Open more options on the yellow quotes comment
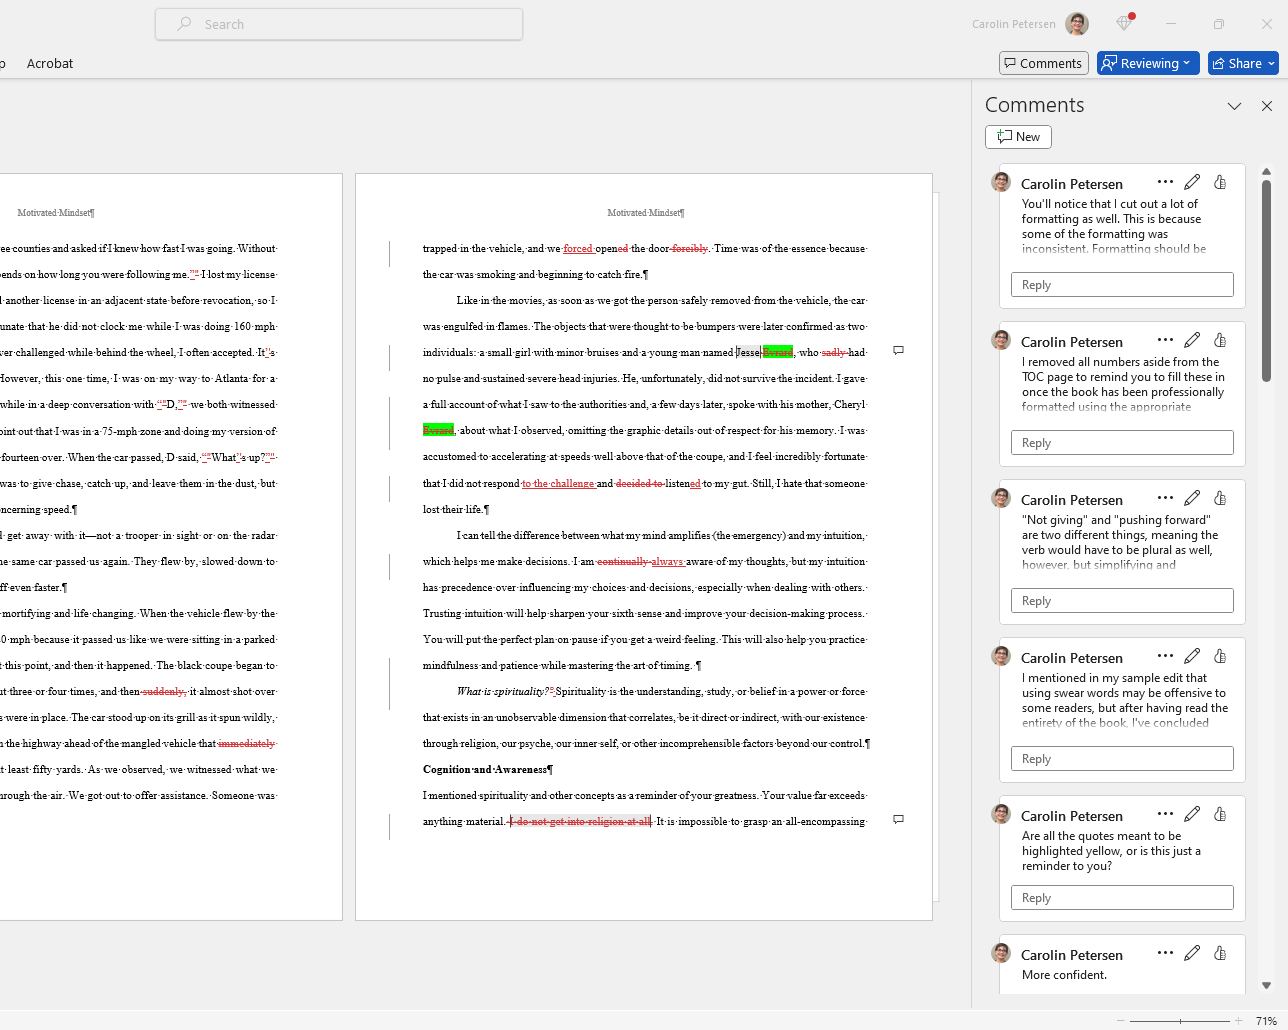1288x1030 pixels. [1165, 814]
